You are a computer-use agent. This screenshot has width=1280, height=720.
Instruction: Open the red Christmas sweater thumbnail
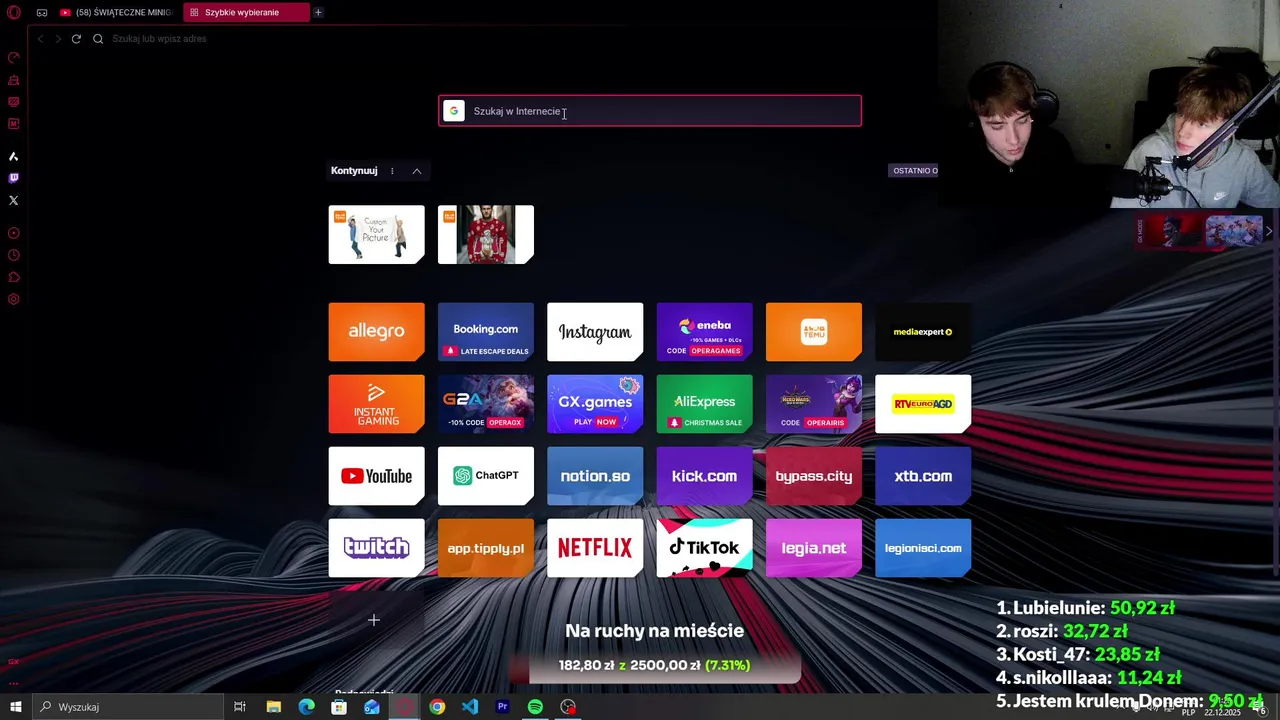[x=486, y=235]
